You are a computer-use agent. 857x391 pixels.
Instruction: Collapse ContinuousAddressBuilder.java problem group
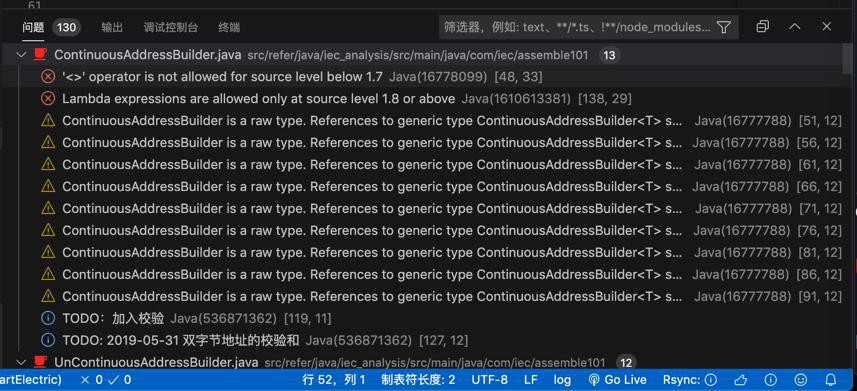tap(21, 55)
